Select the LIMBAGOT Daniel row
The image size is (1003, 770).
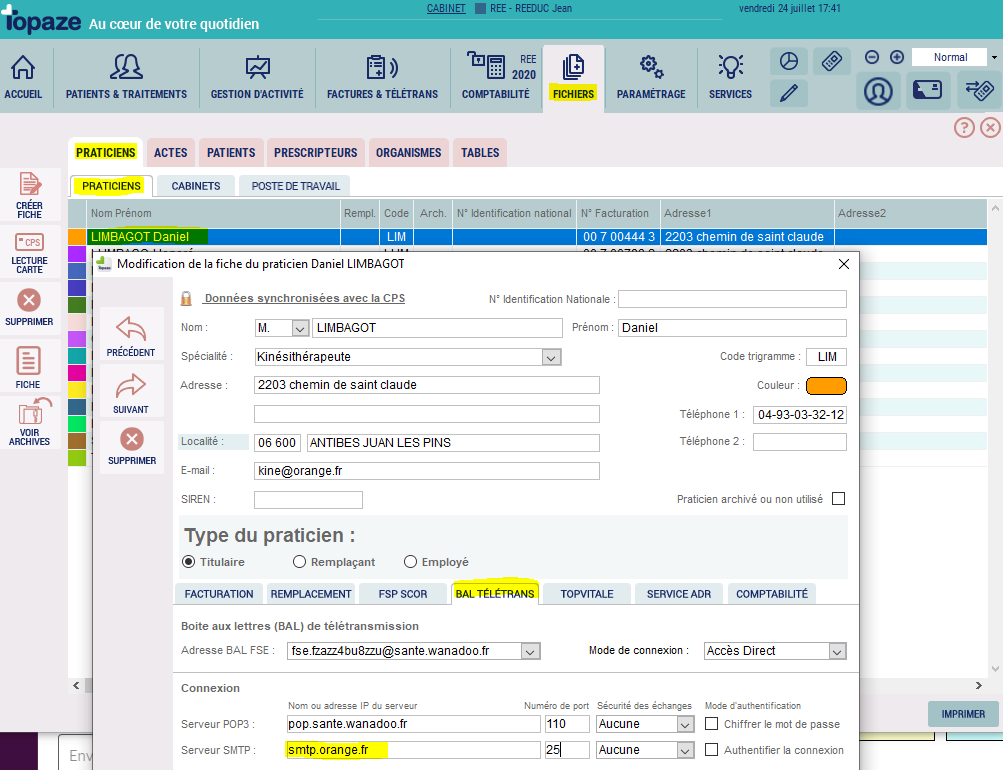tap(527, 237)
